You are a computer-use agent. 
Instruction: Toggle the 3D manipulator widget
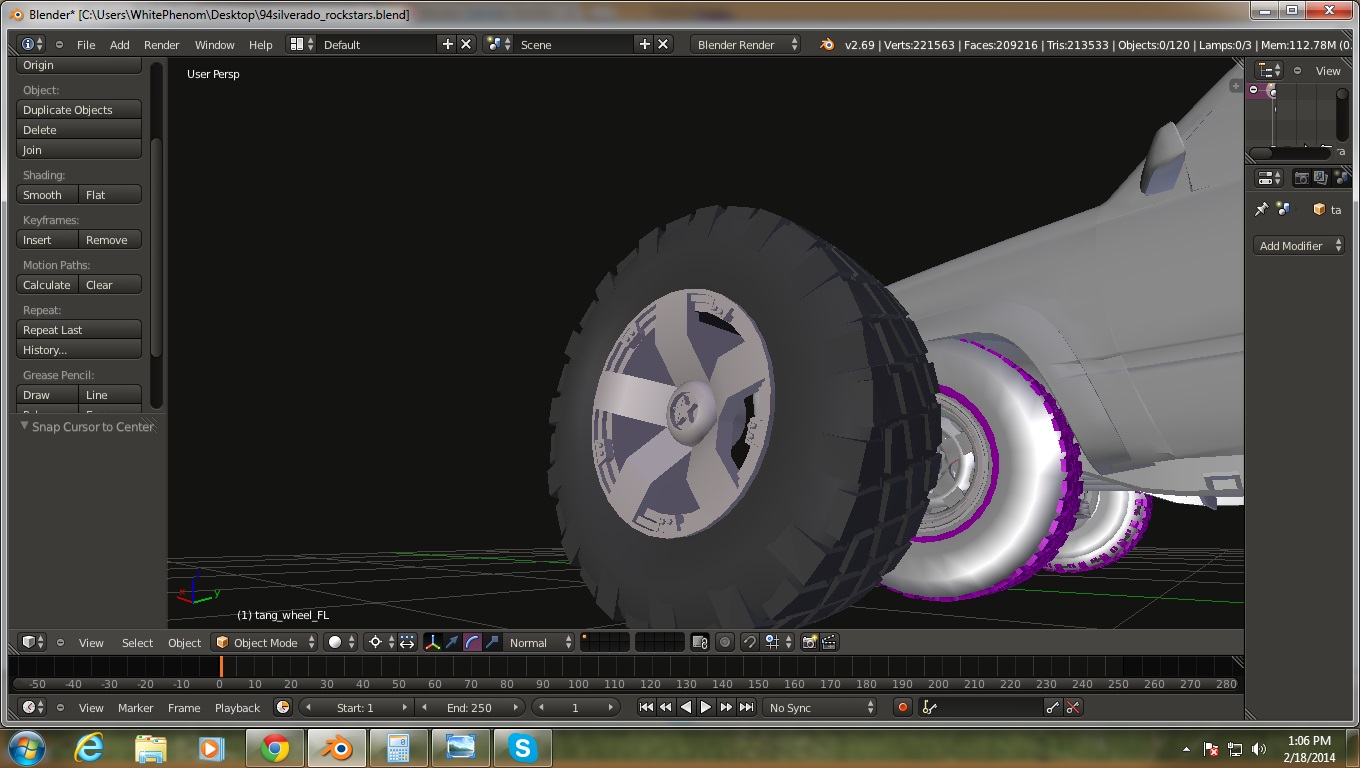pyautogui.click(x=432, y=642)
